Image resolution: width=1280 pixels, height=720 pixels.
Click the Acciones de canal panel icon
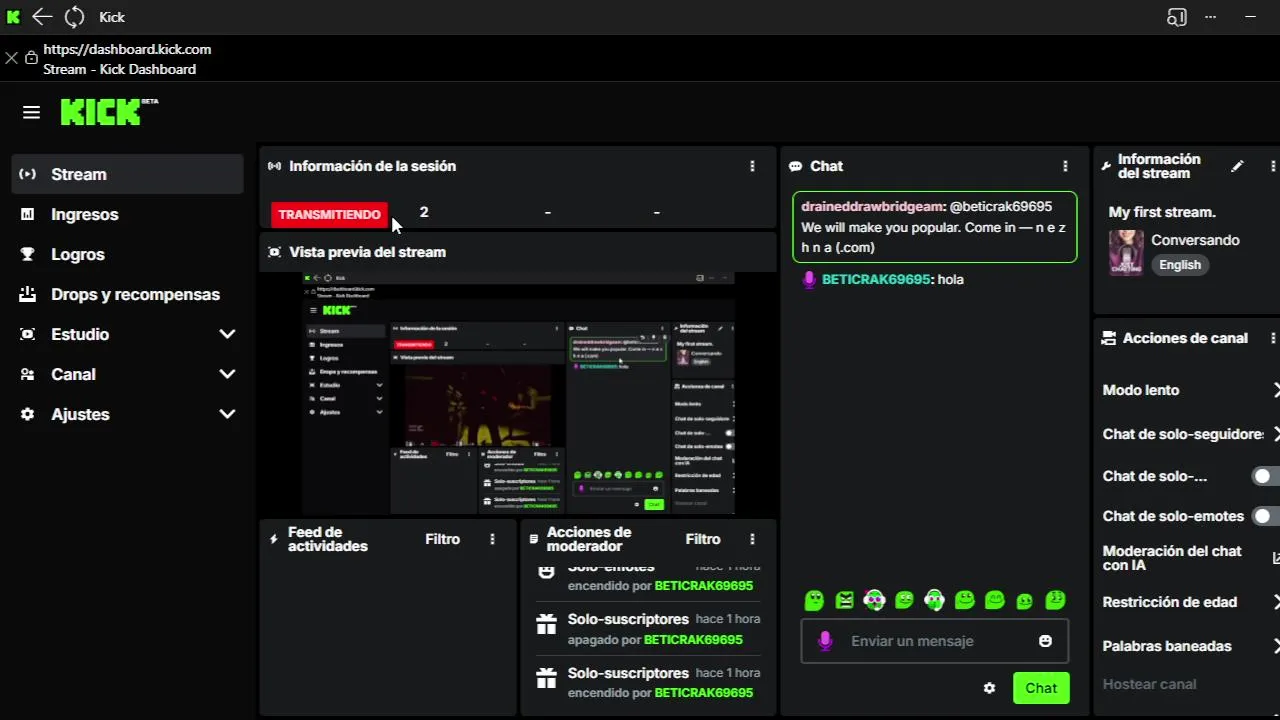[1108, 338]
